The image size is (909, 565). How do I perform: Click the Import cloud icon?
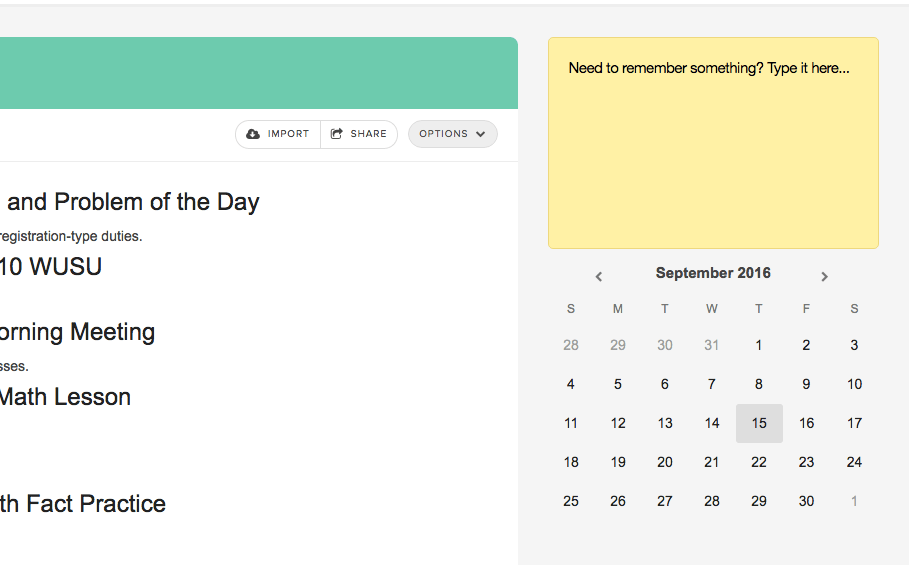(x=253, y=134)
